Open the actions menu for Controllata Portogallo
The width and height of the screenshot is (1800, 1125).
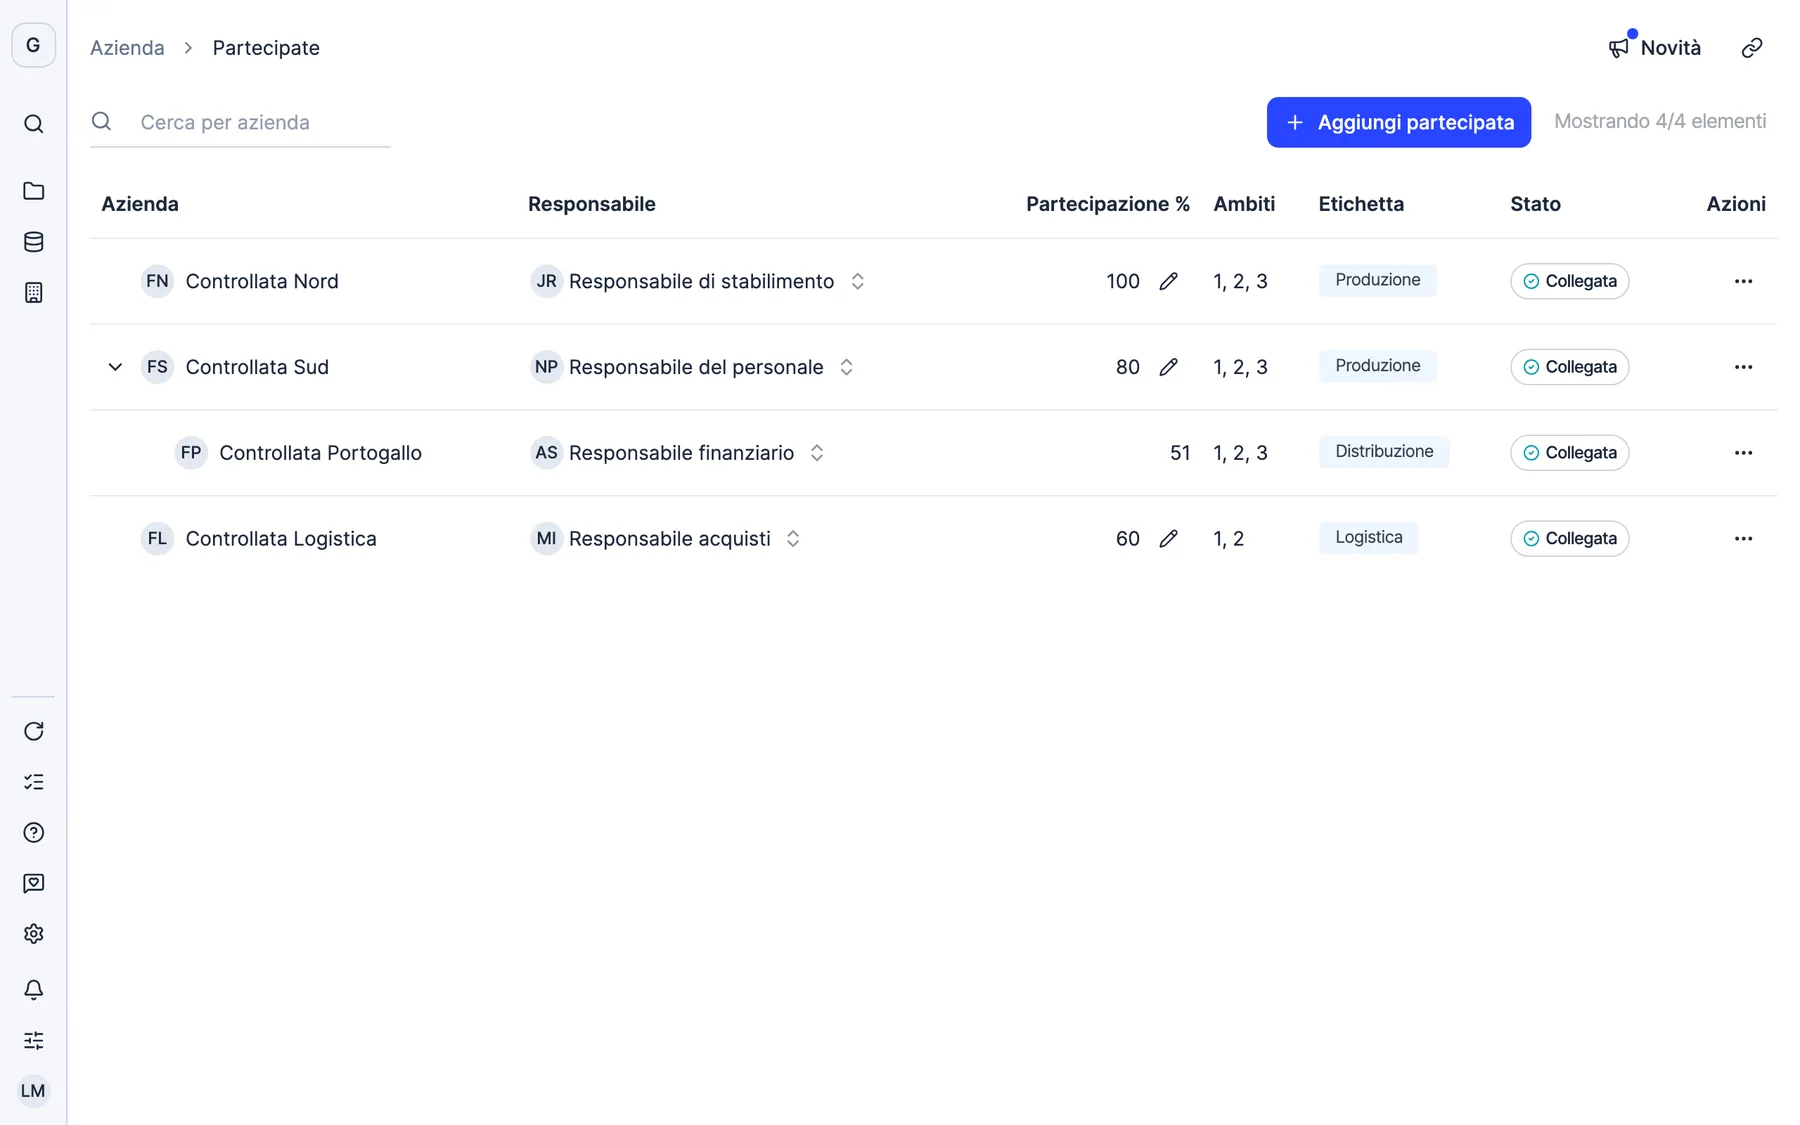tap(1743, 453)
